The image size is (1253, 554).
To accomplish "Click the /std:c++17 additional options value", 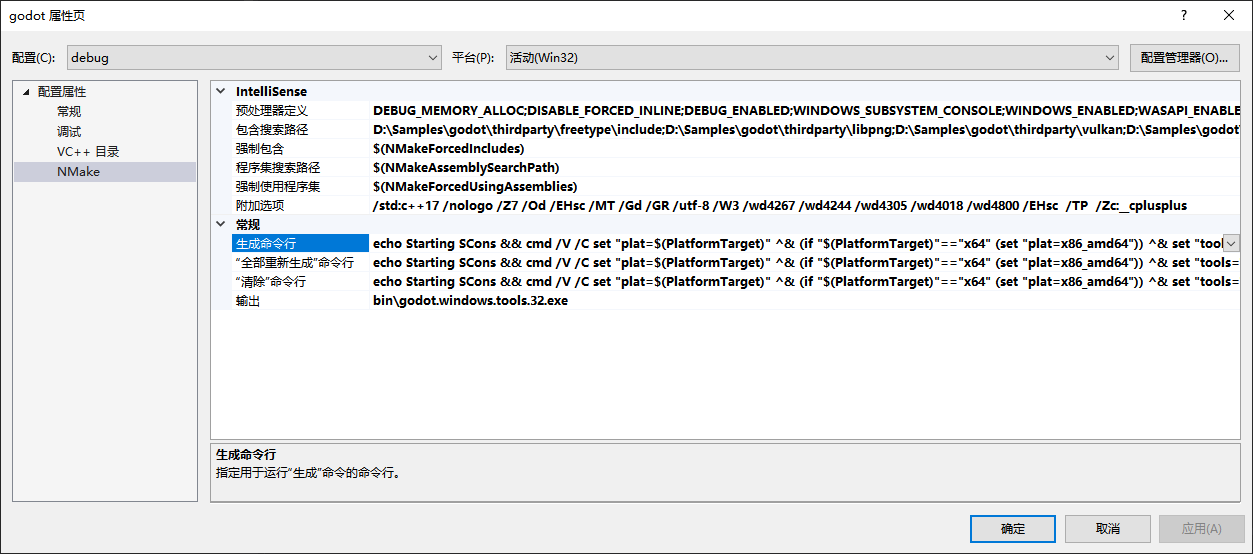I will (780, 205).
